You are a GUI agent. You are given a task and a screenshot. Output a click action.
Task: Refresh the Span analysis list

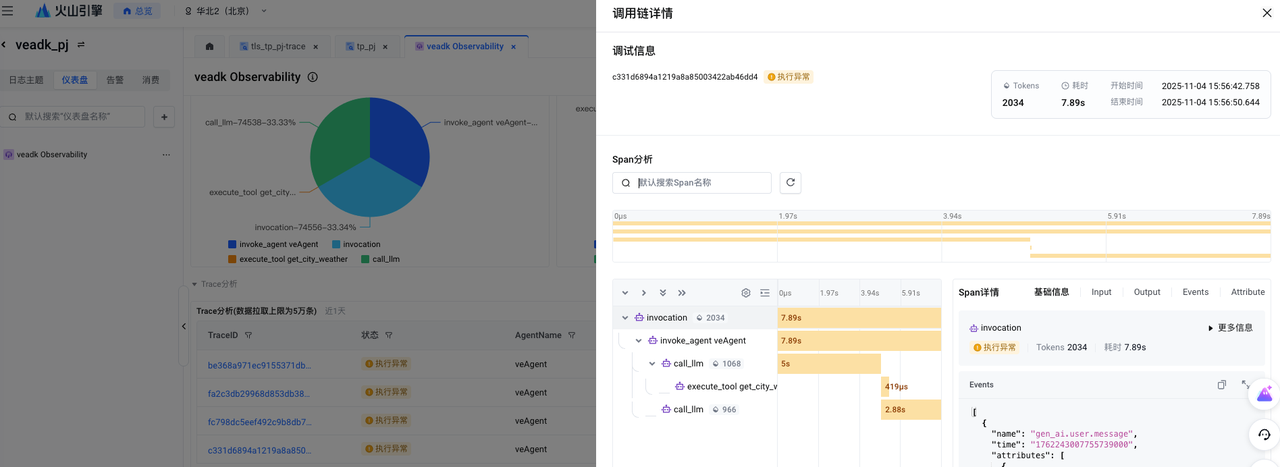coord(790,183)
